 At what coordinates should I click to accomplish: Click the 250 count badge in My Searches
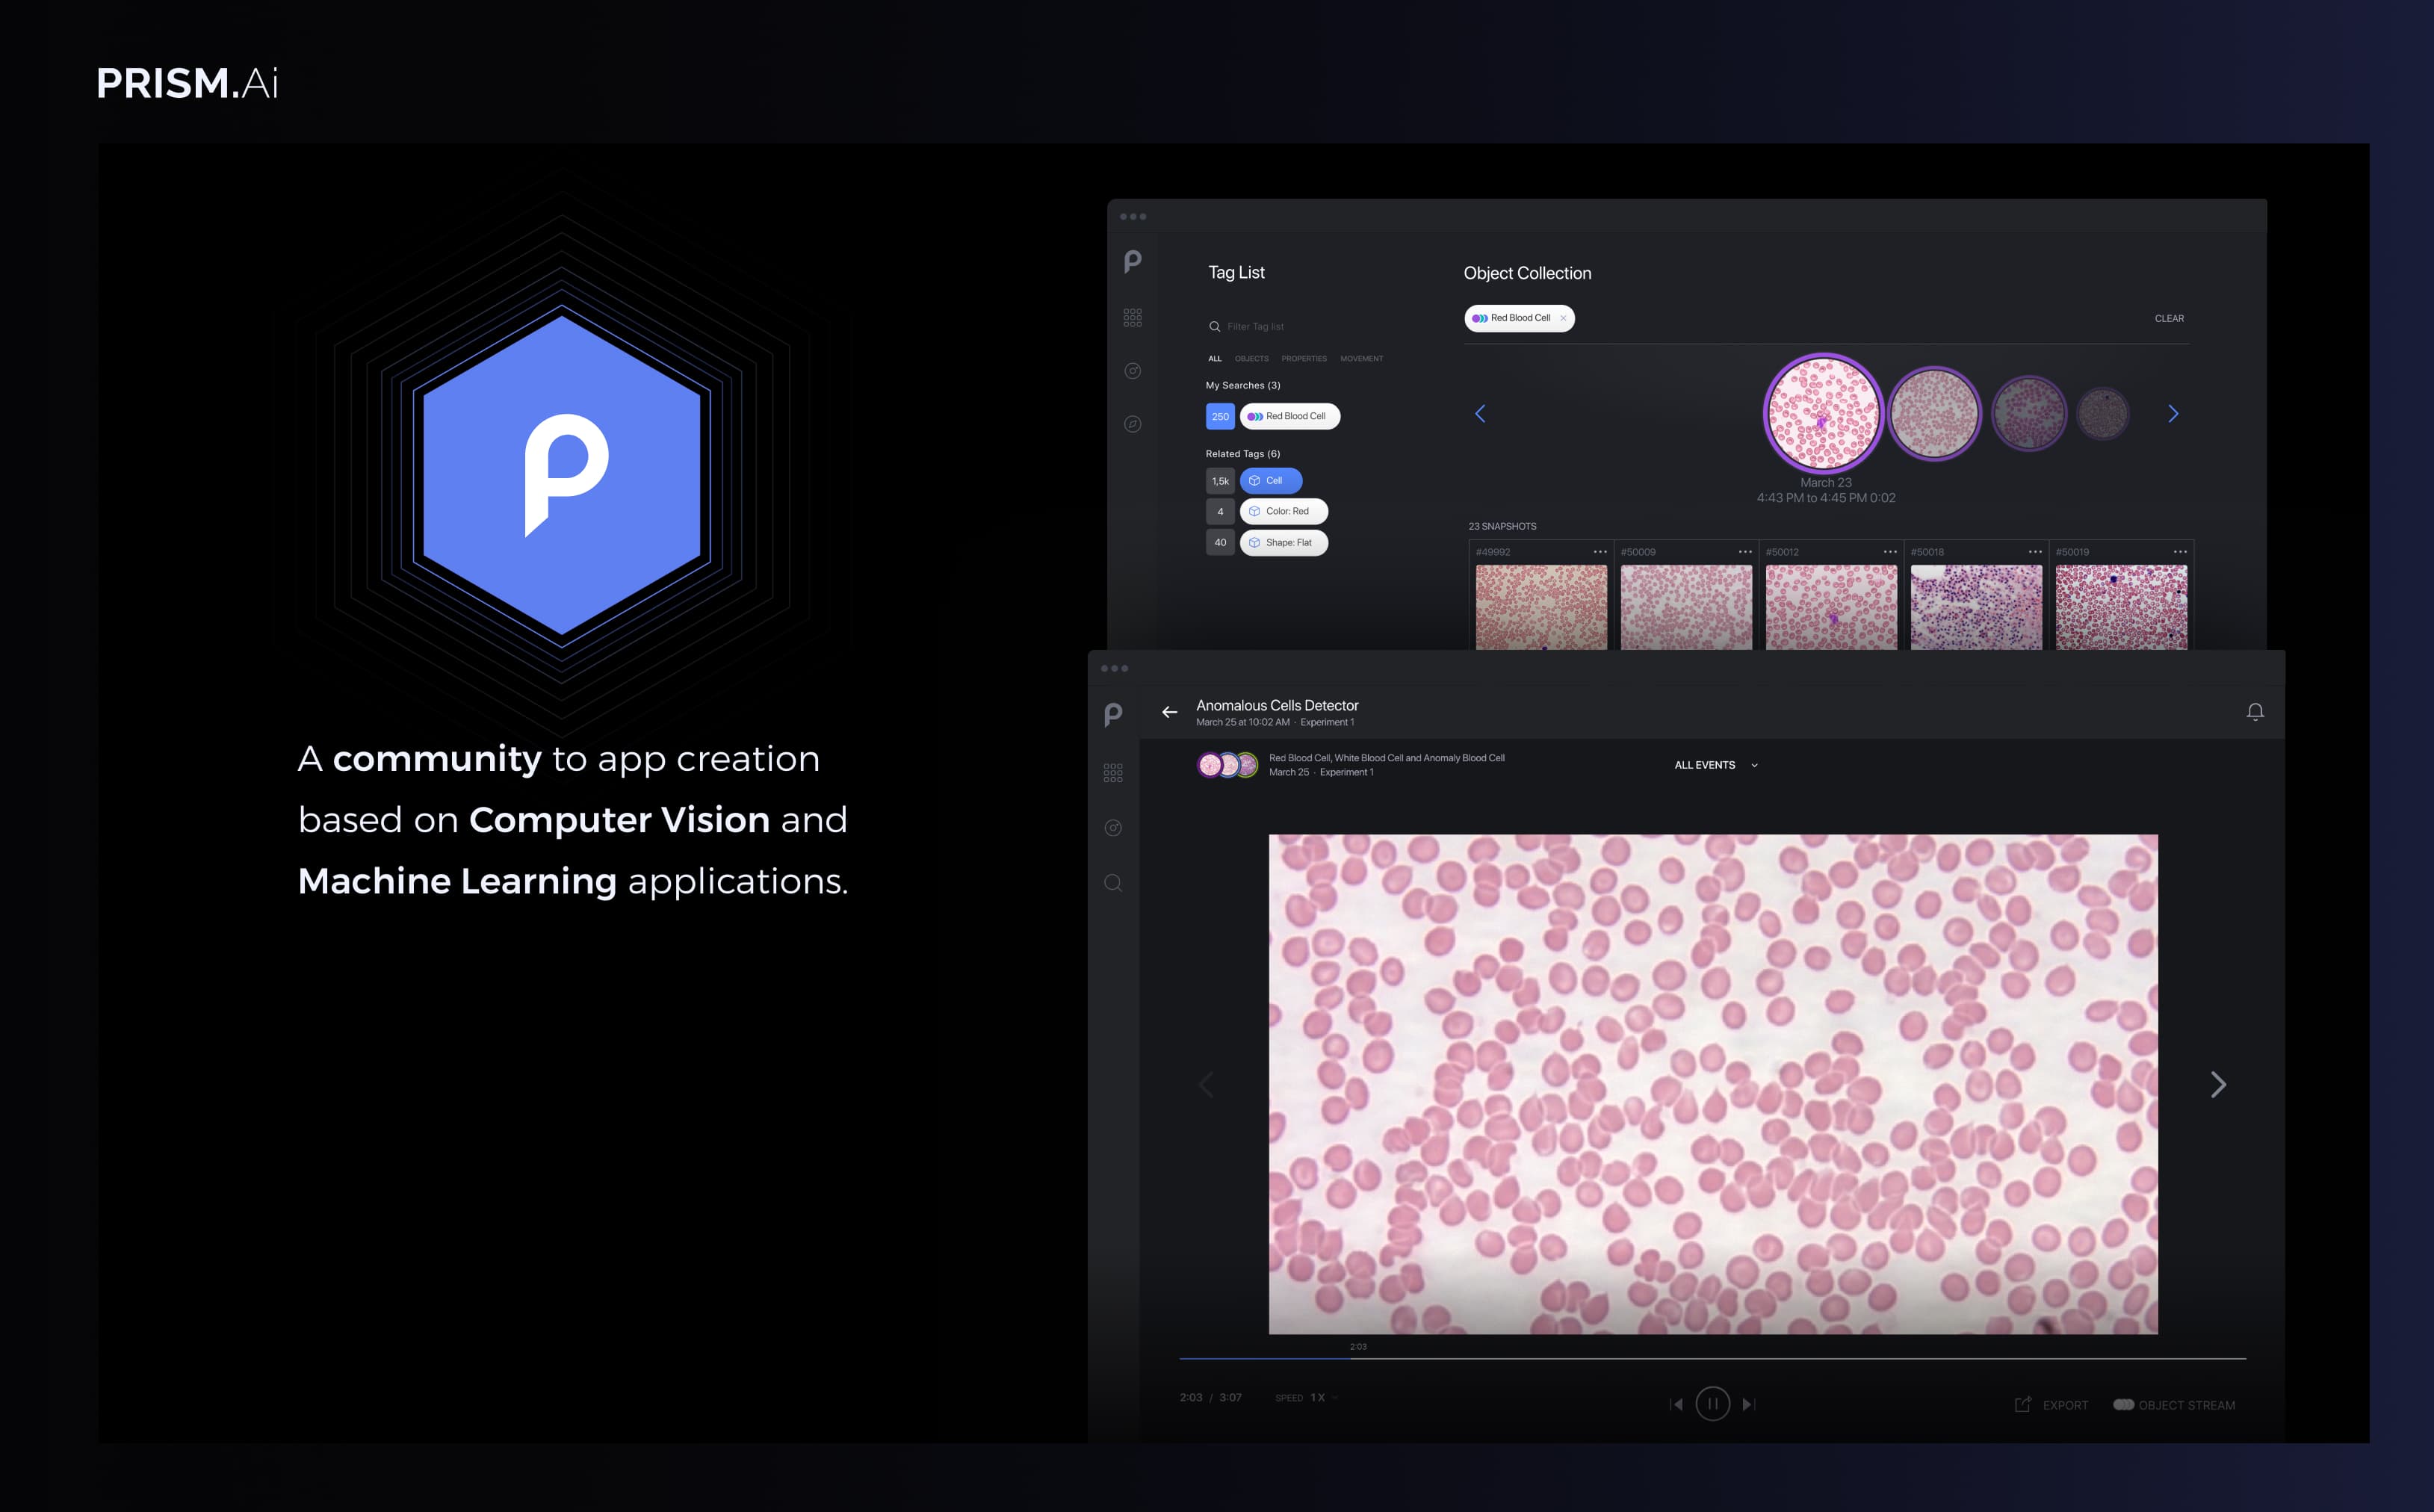pyautogui.click(x=1220, y=417)
